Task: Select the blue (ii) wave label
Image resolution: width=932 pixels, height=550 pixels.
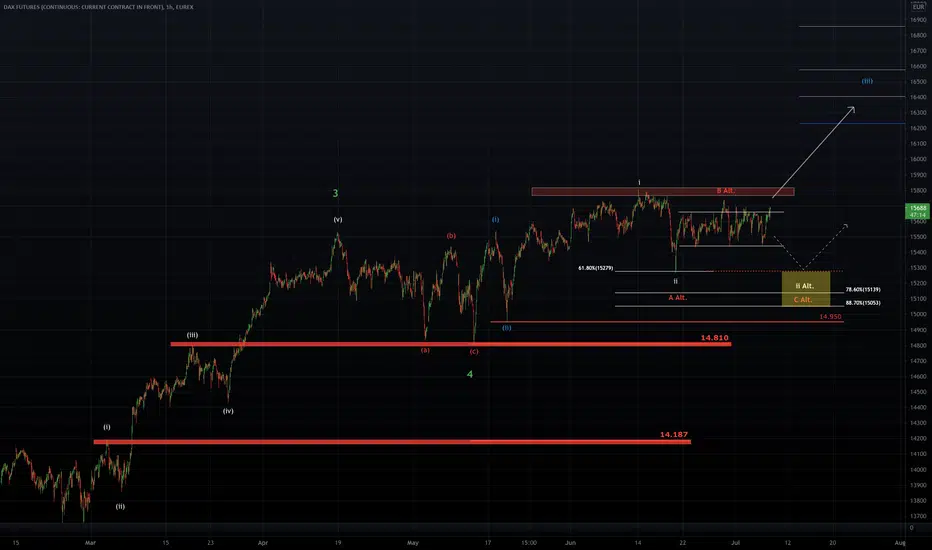Action: pyautogui.click(x=506, y=328)
